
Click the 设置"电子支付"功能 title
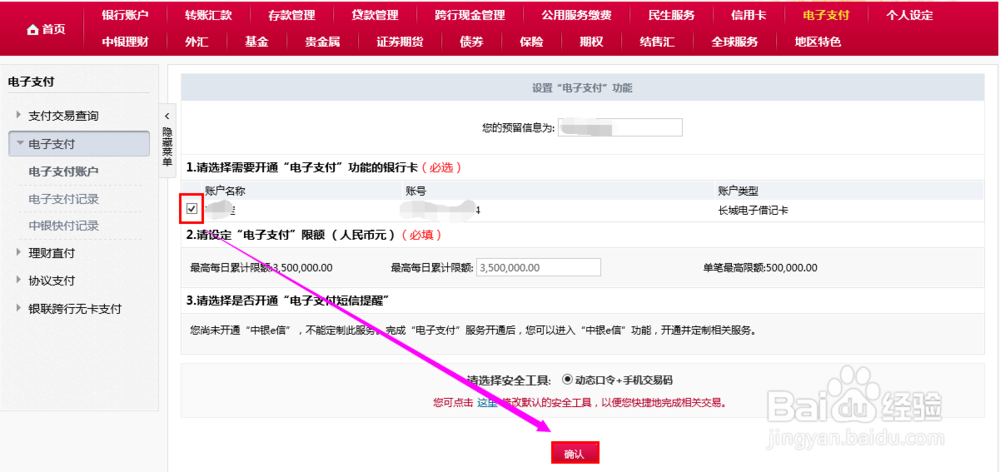coord(582,88)
